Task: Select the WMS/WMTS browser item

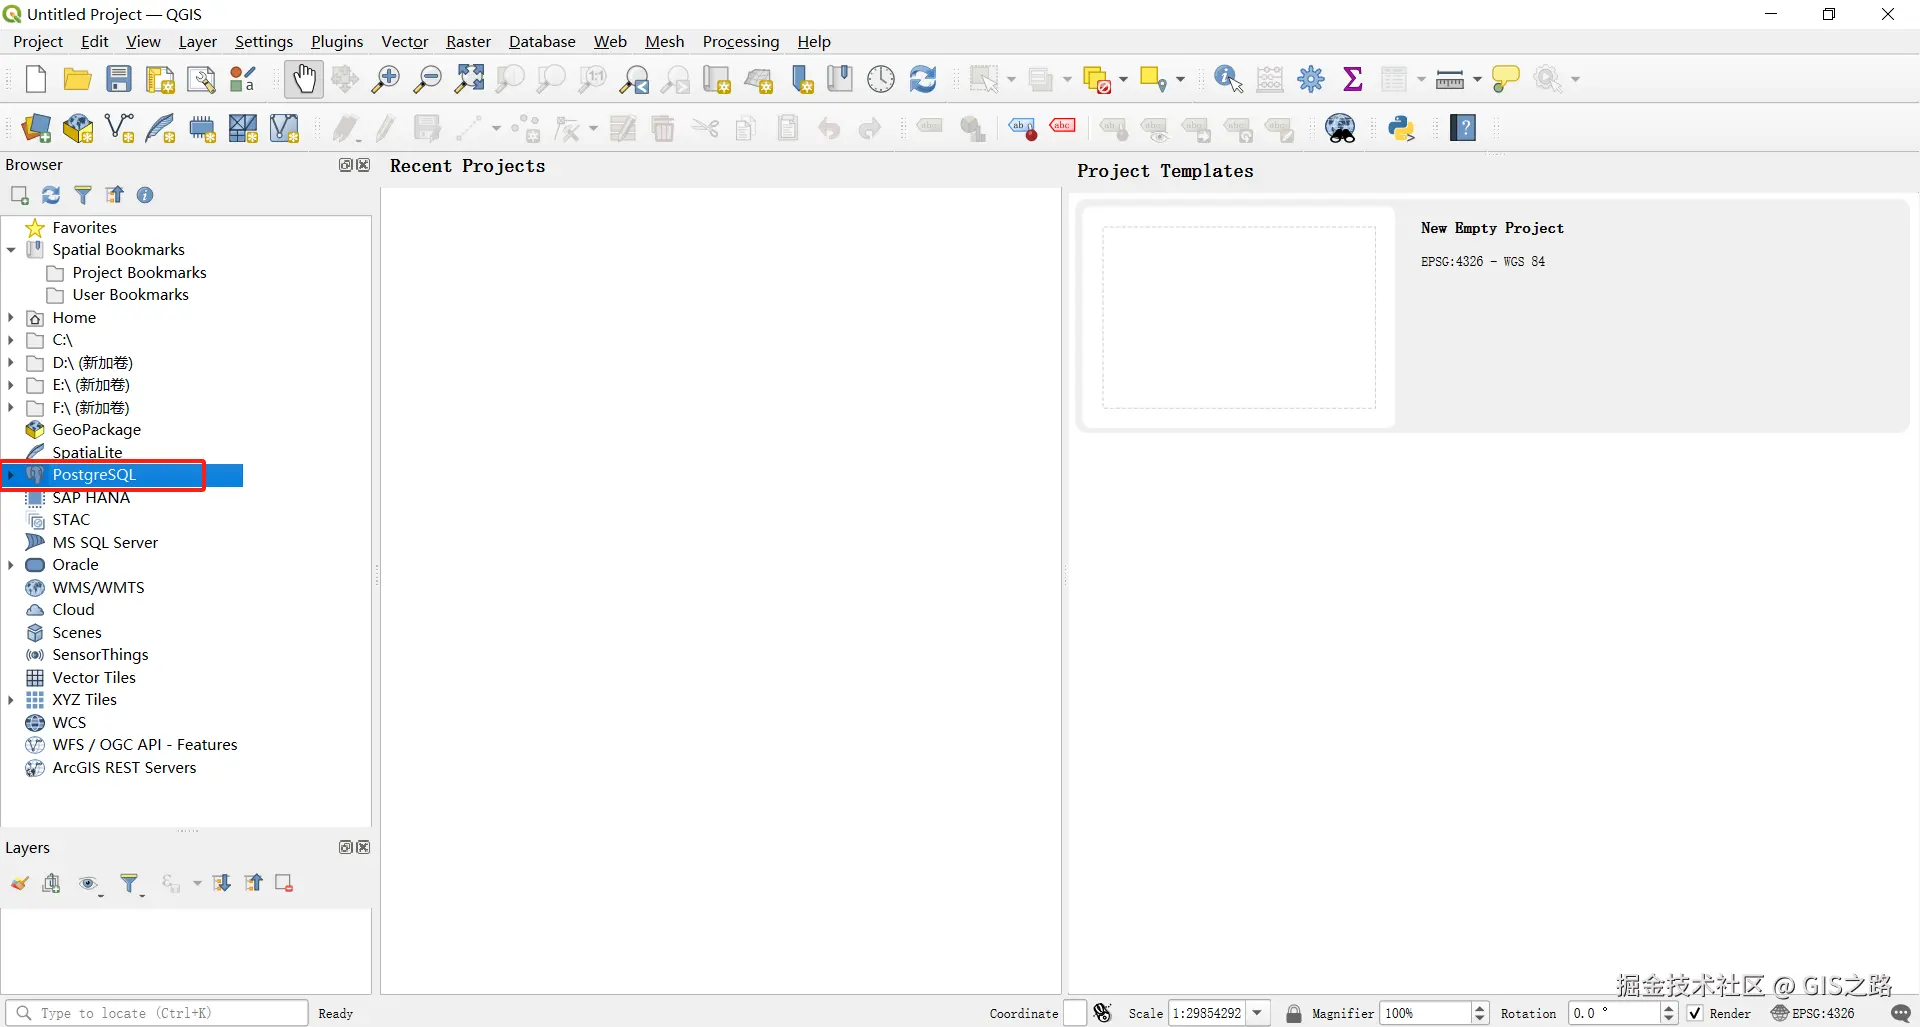Action: 98,588
